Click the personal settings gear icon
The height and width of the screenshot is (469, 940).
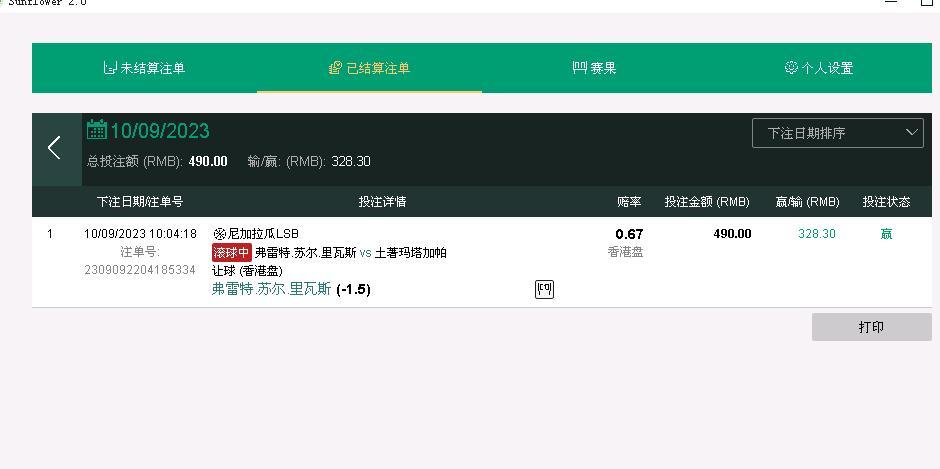click(x=791, y=67)
